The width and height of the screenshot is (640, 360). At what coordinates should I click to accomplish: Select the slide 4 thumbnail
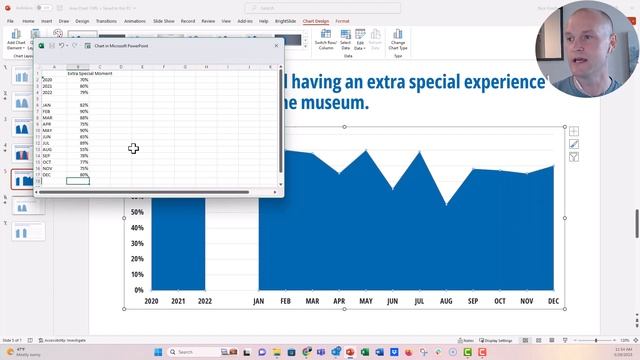pos(22,154)
